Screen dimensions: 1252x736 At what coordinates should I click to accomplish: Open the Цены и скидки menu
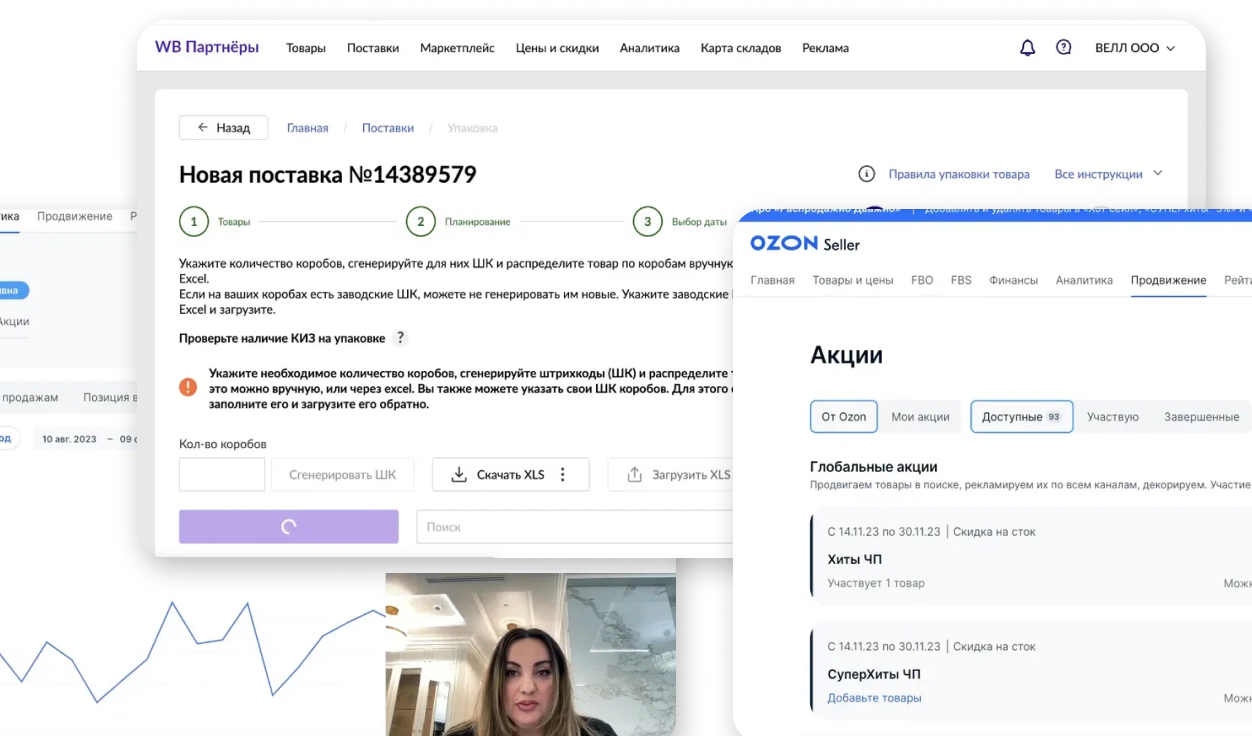pos(557,48)
